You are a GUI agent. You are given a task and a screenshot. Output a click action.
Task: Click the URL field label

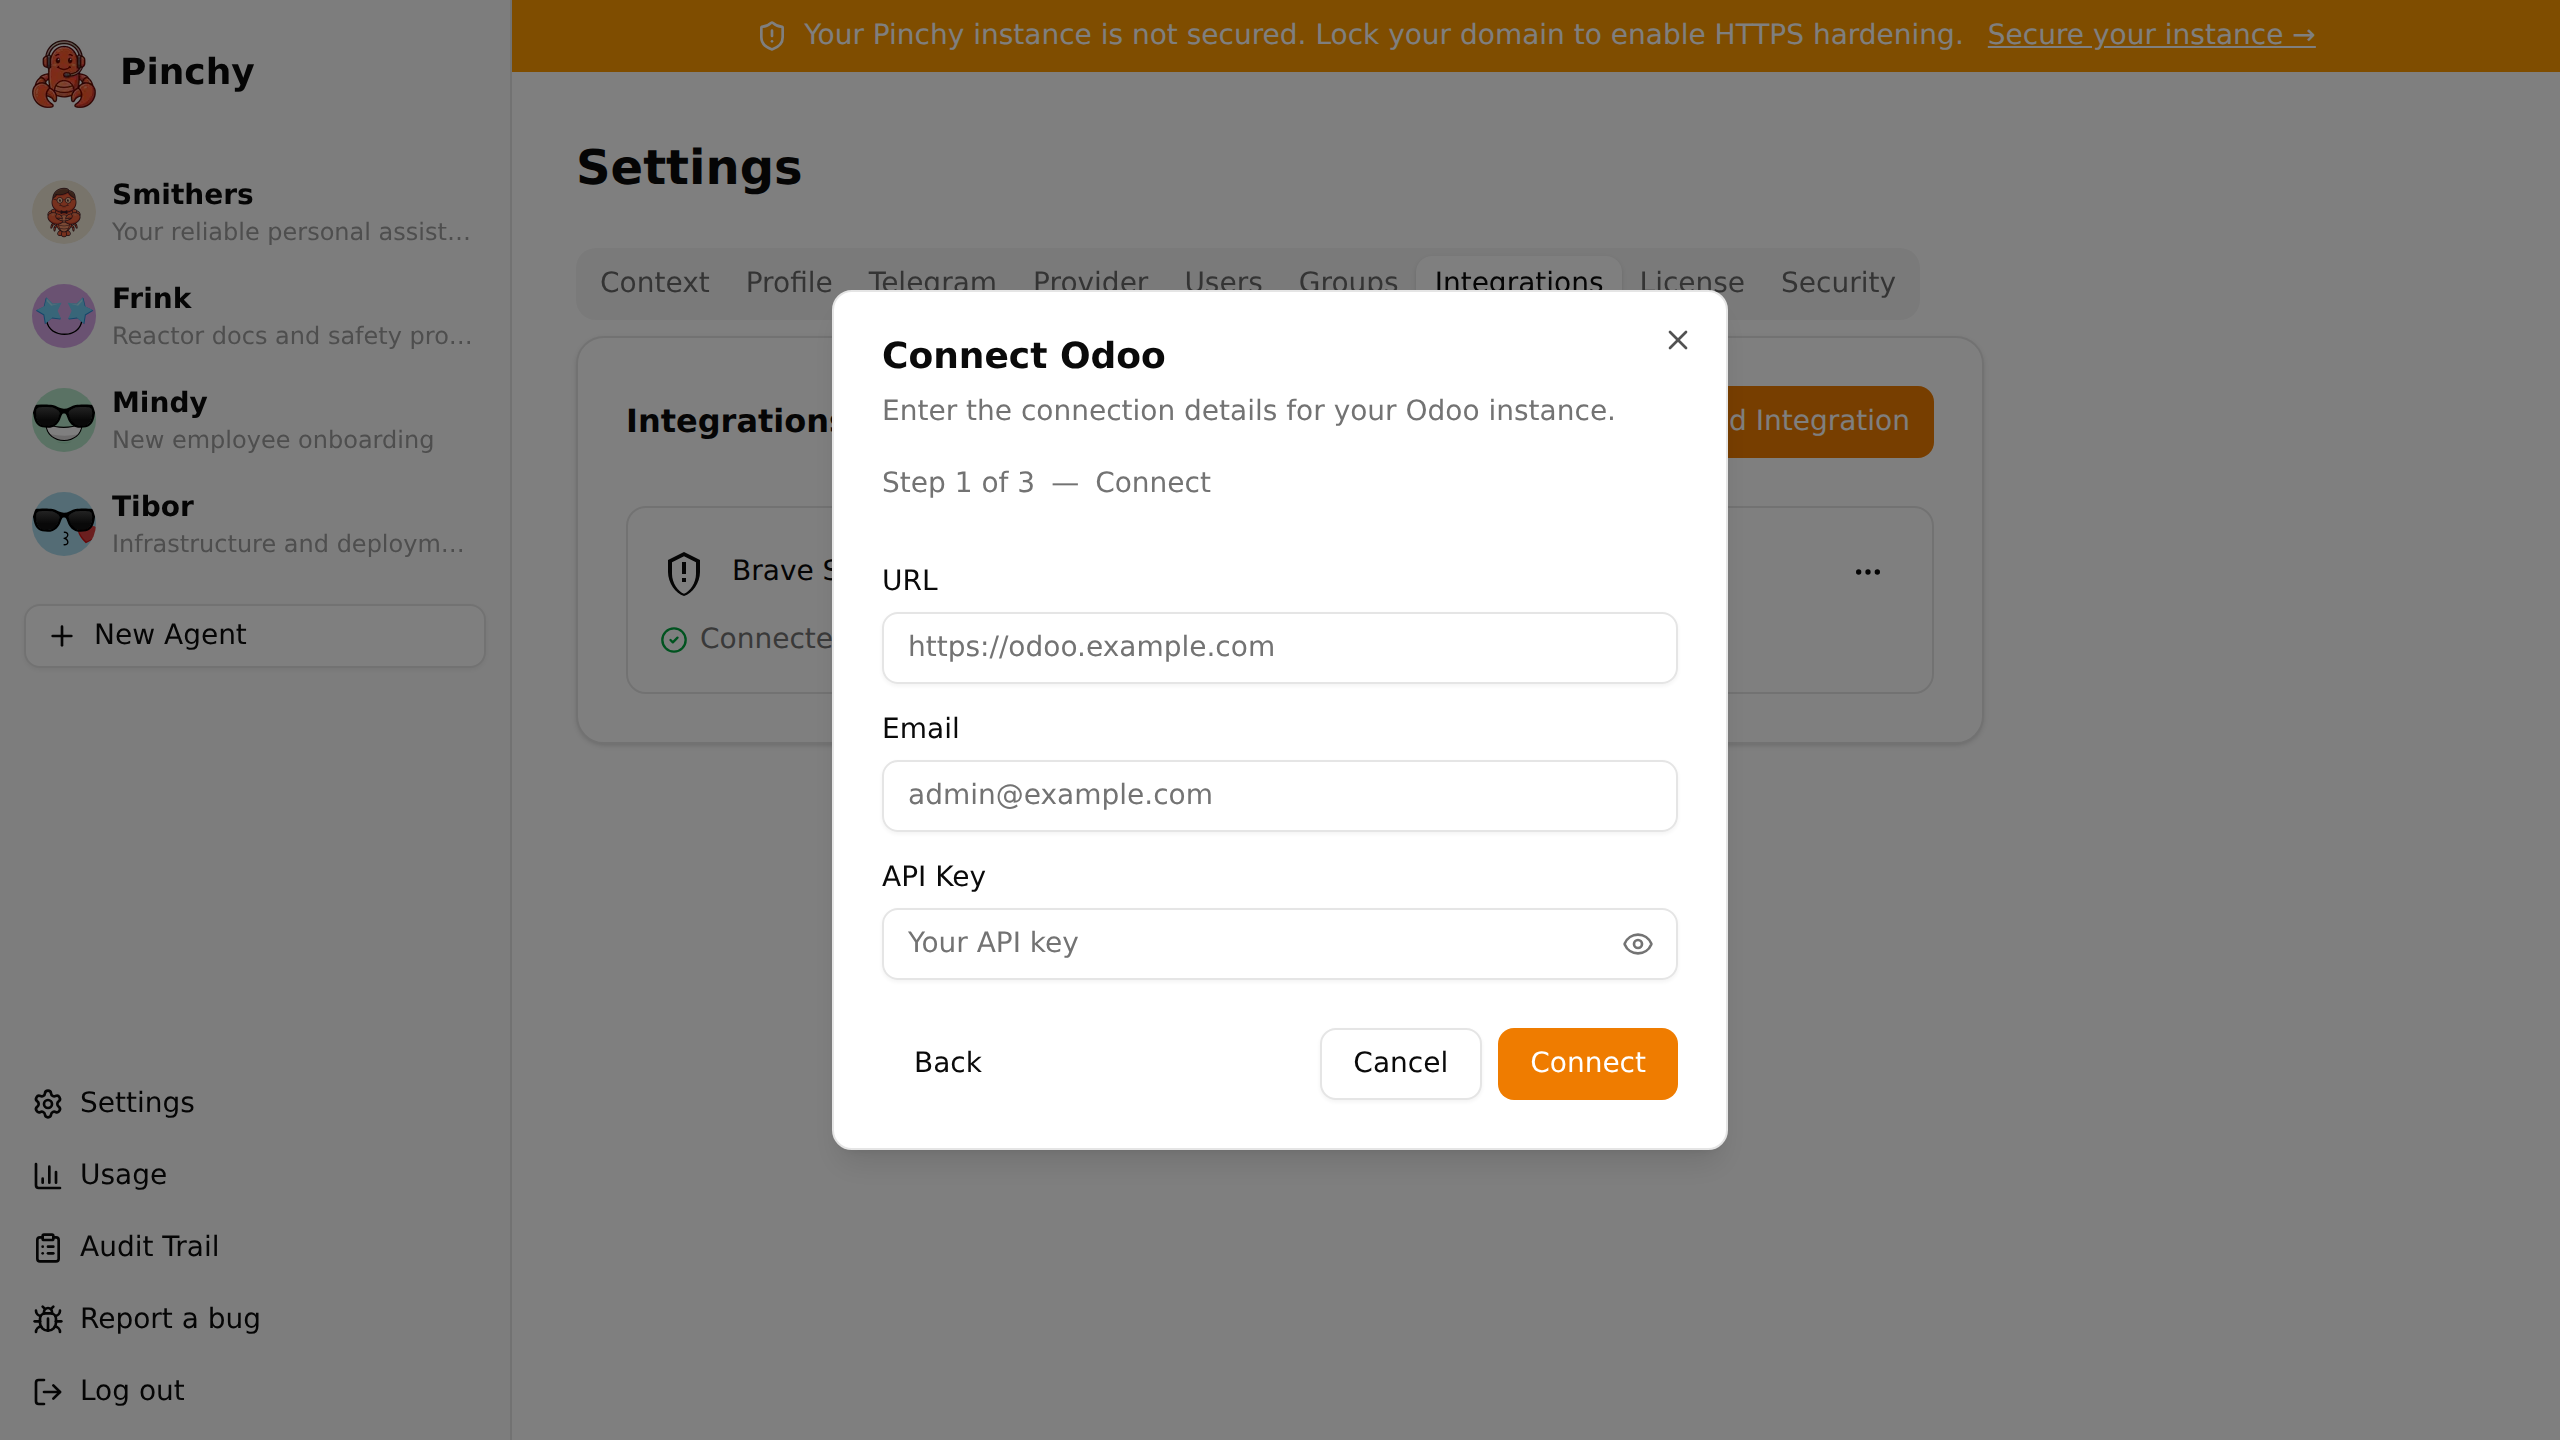point(910,581)
